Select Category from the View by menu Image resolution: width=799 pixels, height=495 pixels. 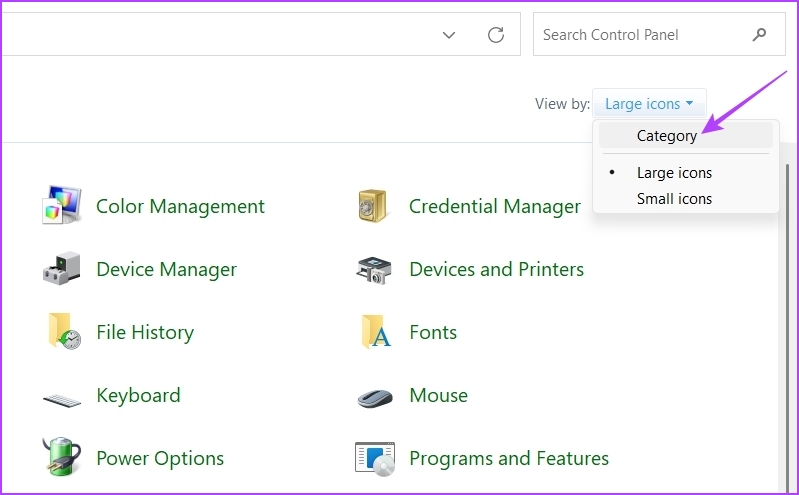(x=666, y=135)
